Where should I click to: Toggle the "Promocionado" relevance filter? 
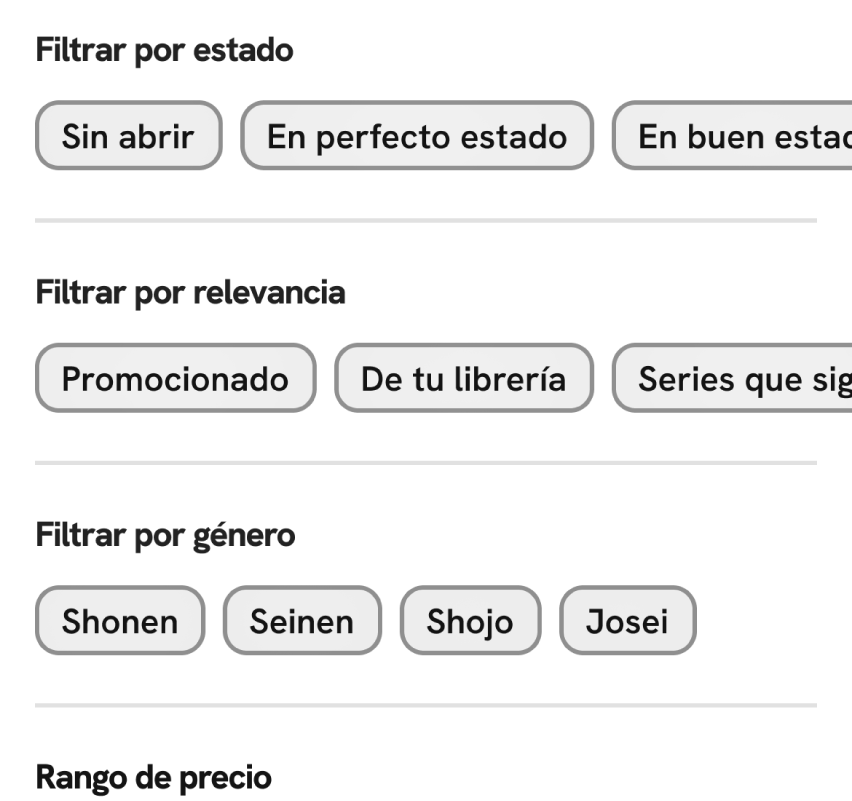pyautogui.click(x=174, y=378)
